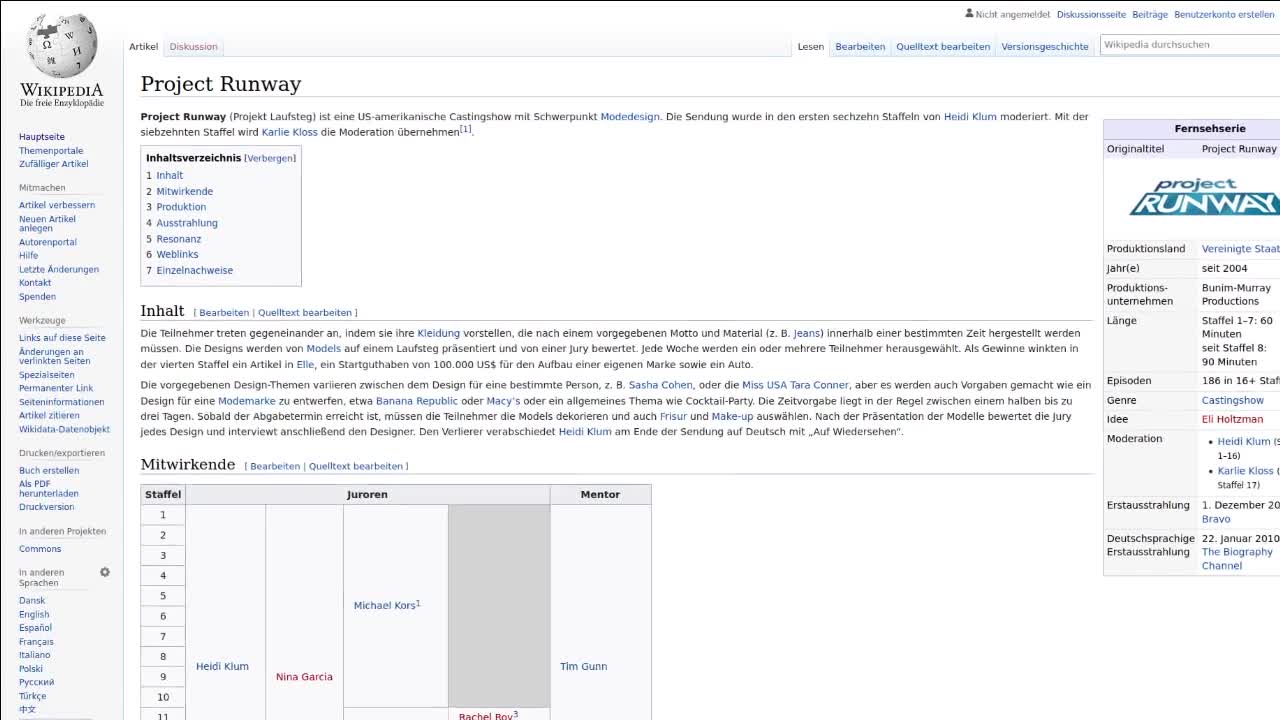Image resolution: width=1280 pixels, height=720 pixels.
Task: Switch to Dansk language version
Action: point(32,601)
